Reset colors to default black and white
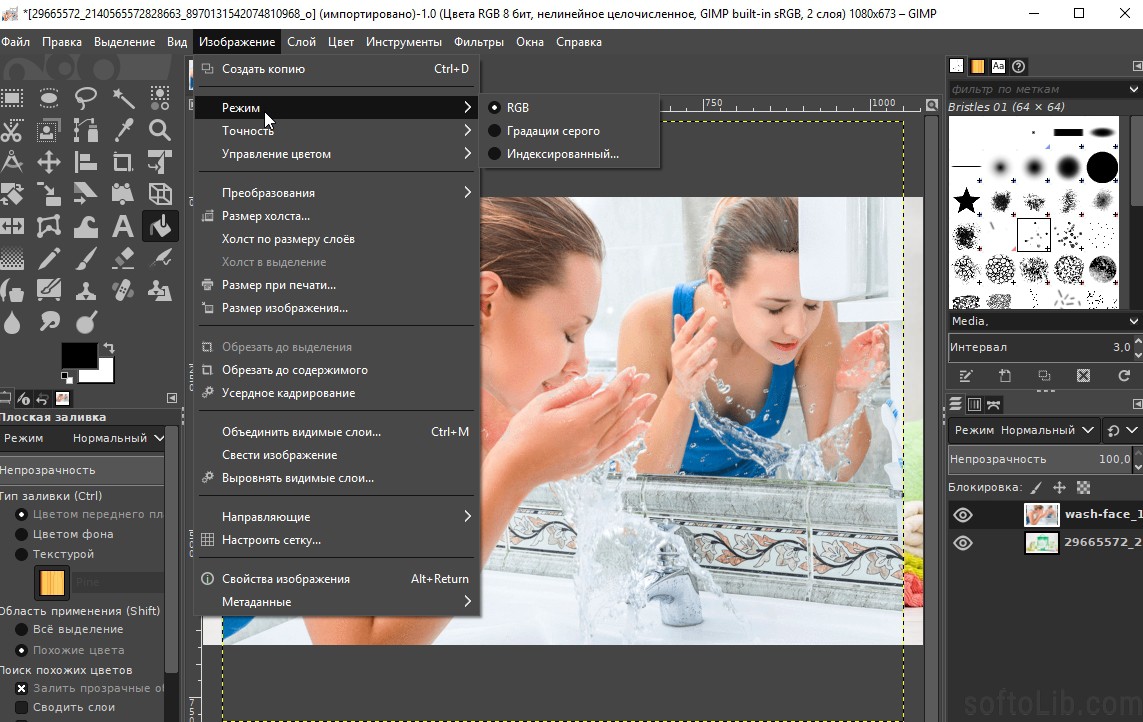This screenshot has width=1143, height=722. [x=66, y=377]
